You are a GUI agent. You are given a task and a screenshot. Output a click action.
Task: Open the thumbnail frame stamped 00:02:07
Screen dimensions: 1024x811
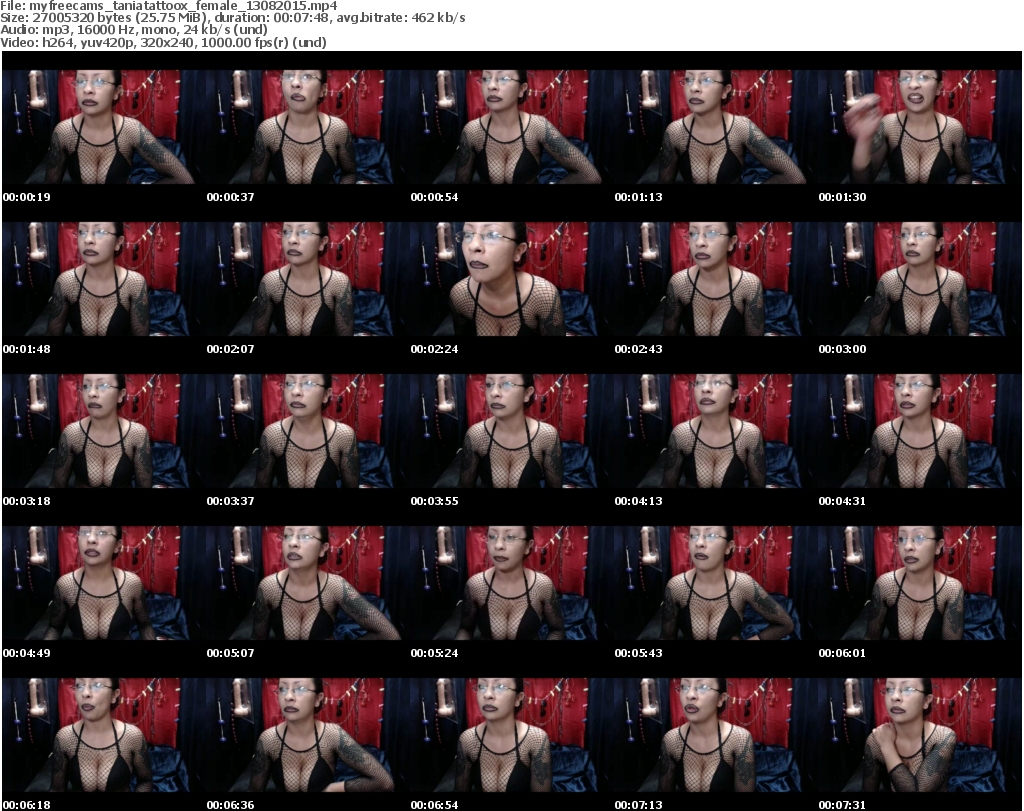(308, 279)
